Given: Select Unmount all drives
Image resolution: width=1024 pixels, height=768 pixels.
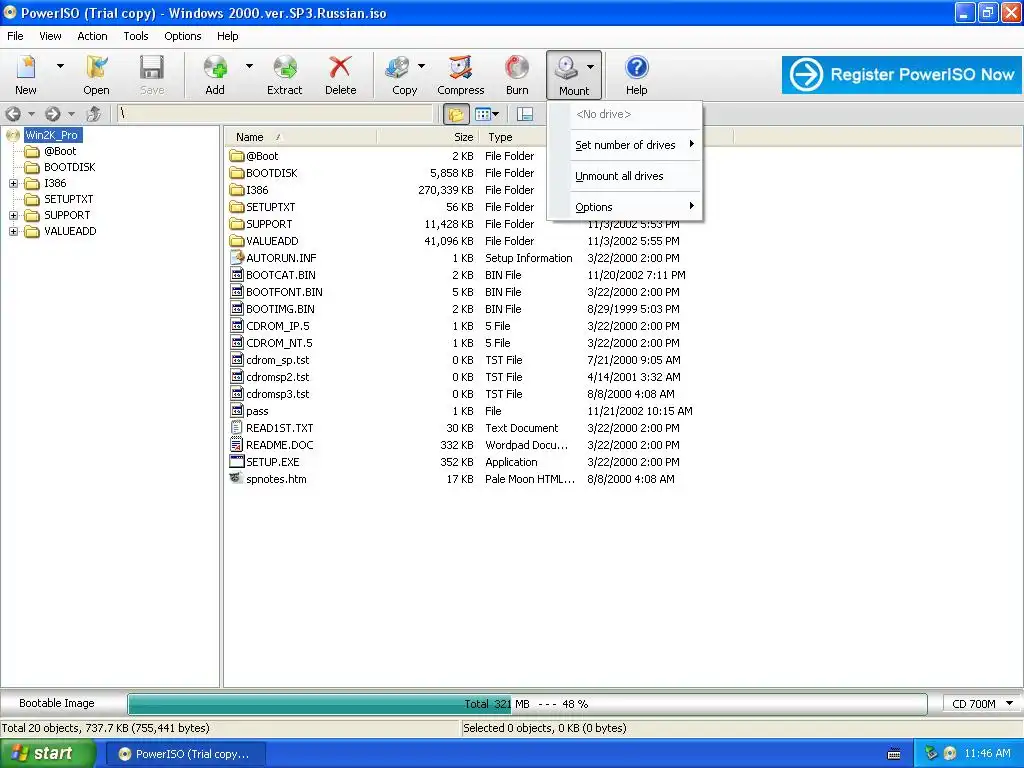Looking at the screenshot, I should pos(625,176).
